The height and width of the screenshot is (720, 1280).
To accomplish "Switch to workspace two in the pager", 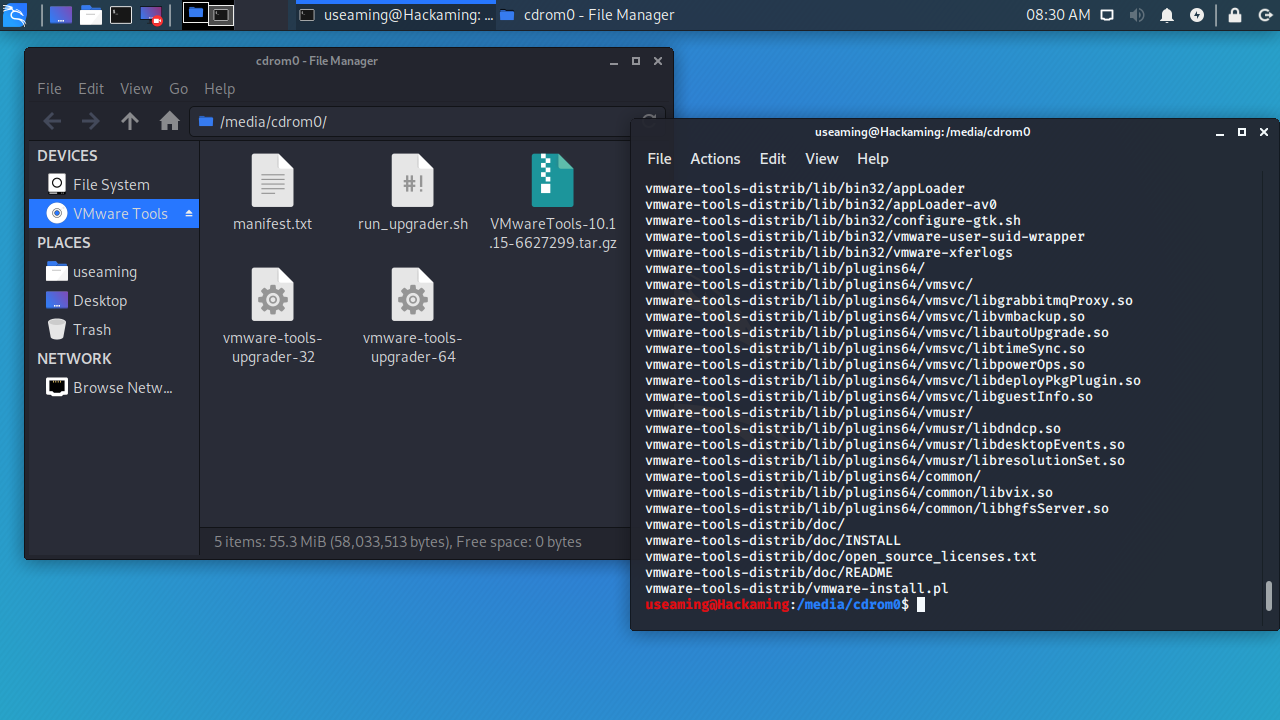I will coord(222,14).
